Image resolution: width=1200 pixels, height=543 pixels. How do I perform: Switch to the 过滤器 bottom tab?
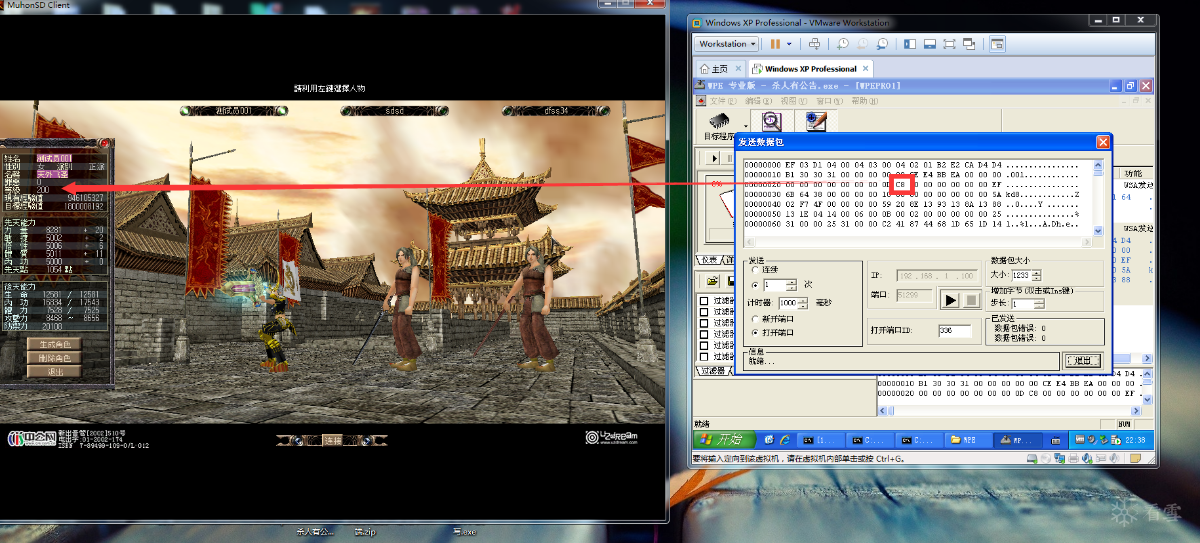712,370
